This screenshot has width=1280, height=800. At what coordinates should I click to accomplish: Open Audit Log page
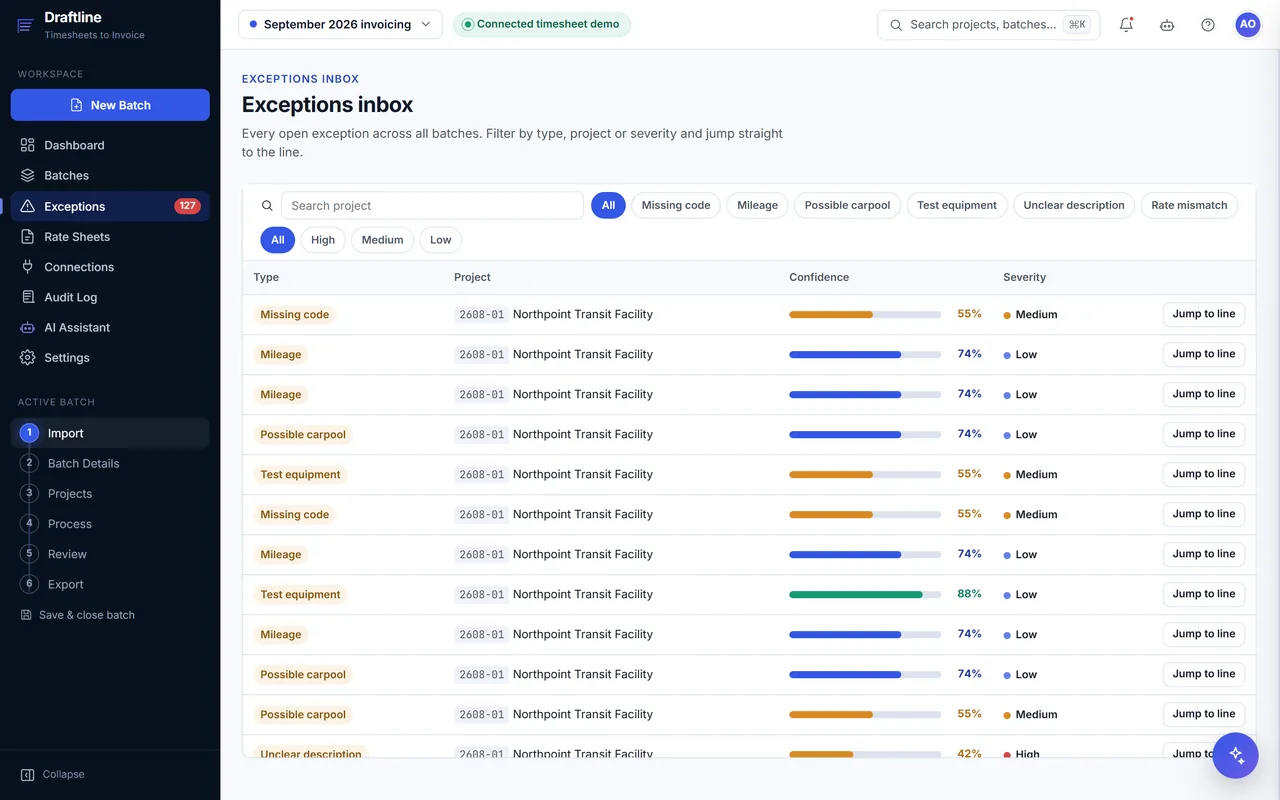pyautogui.click(x=110, y=297)
